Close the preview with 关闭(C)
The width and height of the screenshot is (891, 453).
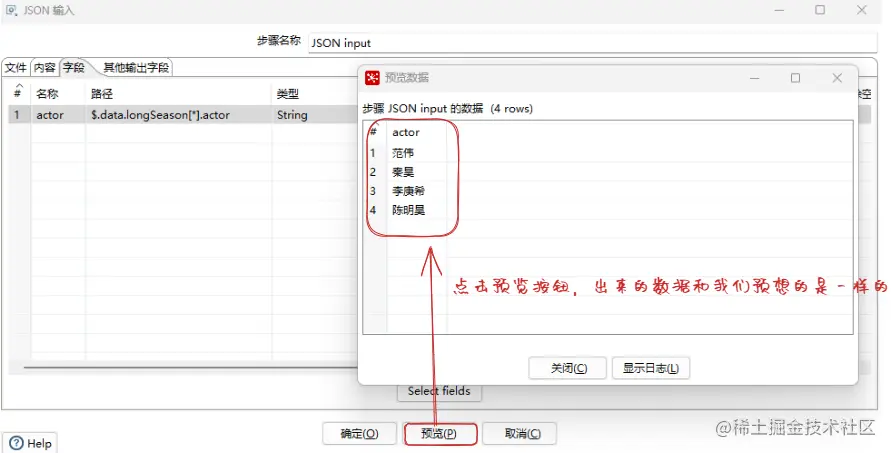point(568,368)
